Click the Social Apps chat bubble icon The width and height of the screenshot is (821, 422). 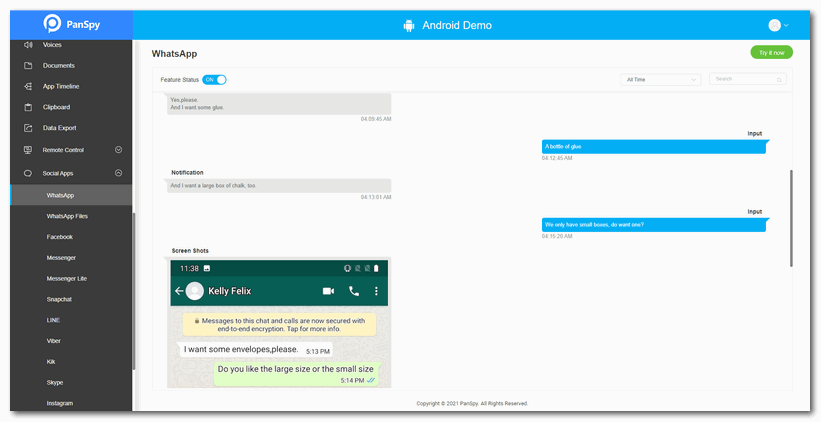pos(28,173)
